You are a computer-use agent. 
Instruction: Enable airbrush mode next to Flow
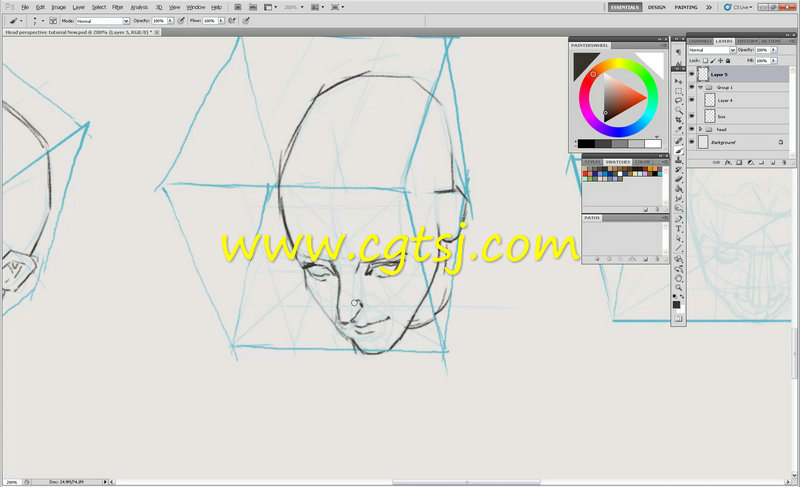pyautogui.click(x=232, y=21)
